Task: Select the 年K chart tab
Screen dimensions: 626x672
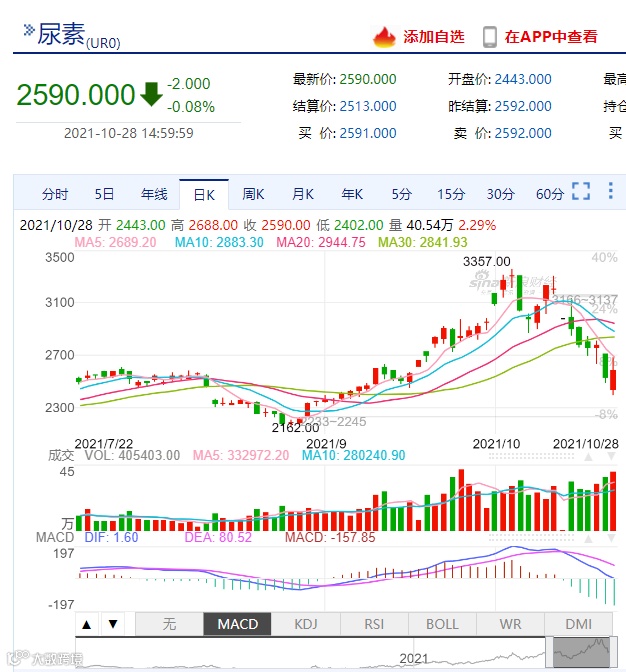Action: click(352, 194)
